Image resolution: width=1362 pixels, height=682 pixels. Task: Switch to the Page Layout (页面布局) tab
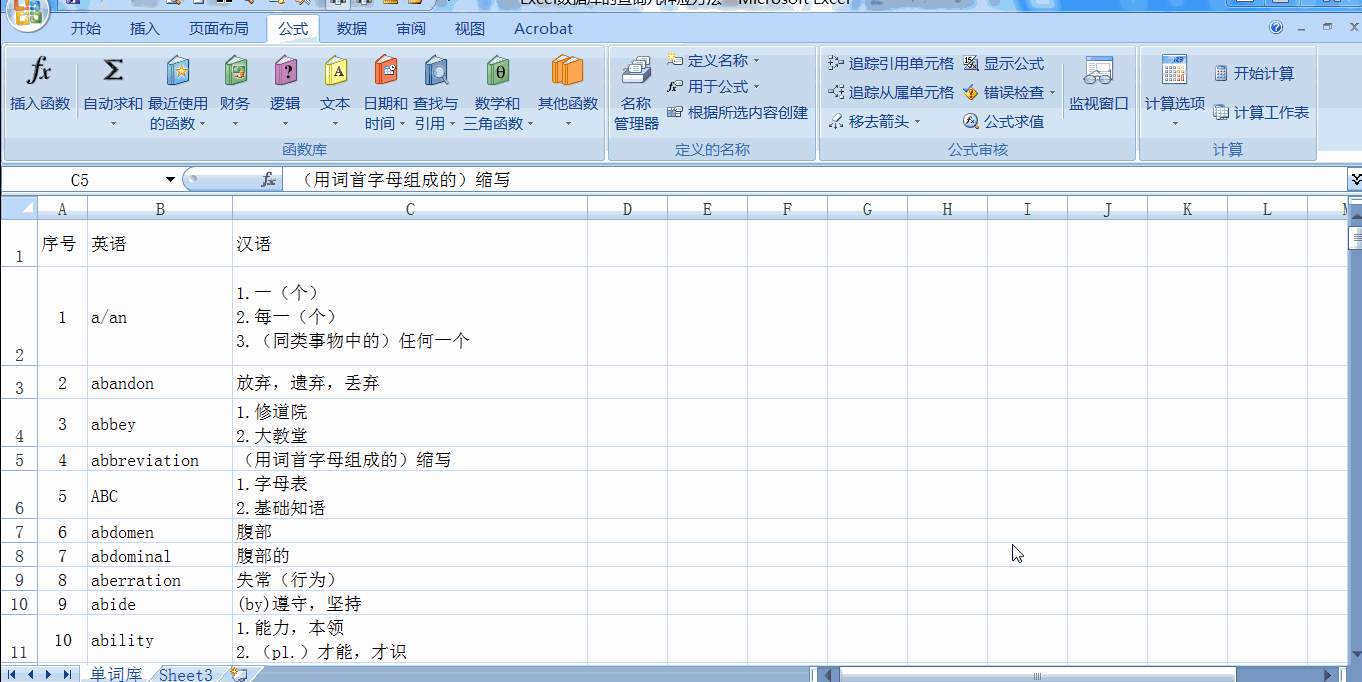pyautogui.click(x=219, y=28)
